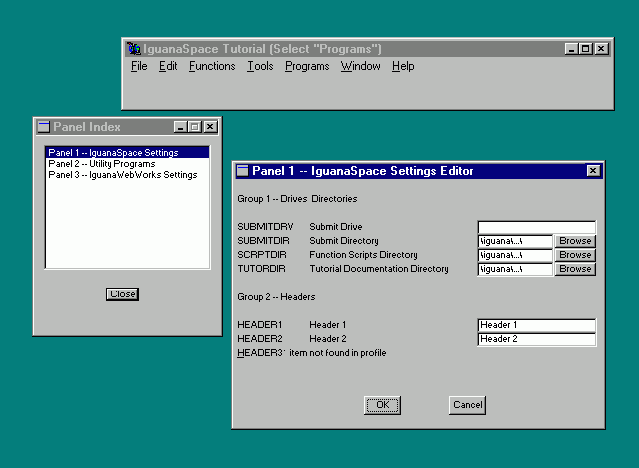Screen dimensions: 639x468
Task: Browse for the Submit Directory
Action: click(575, 241)
